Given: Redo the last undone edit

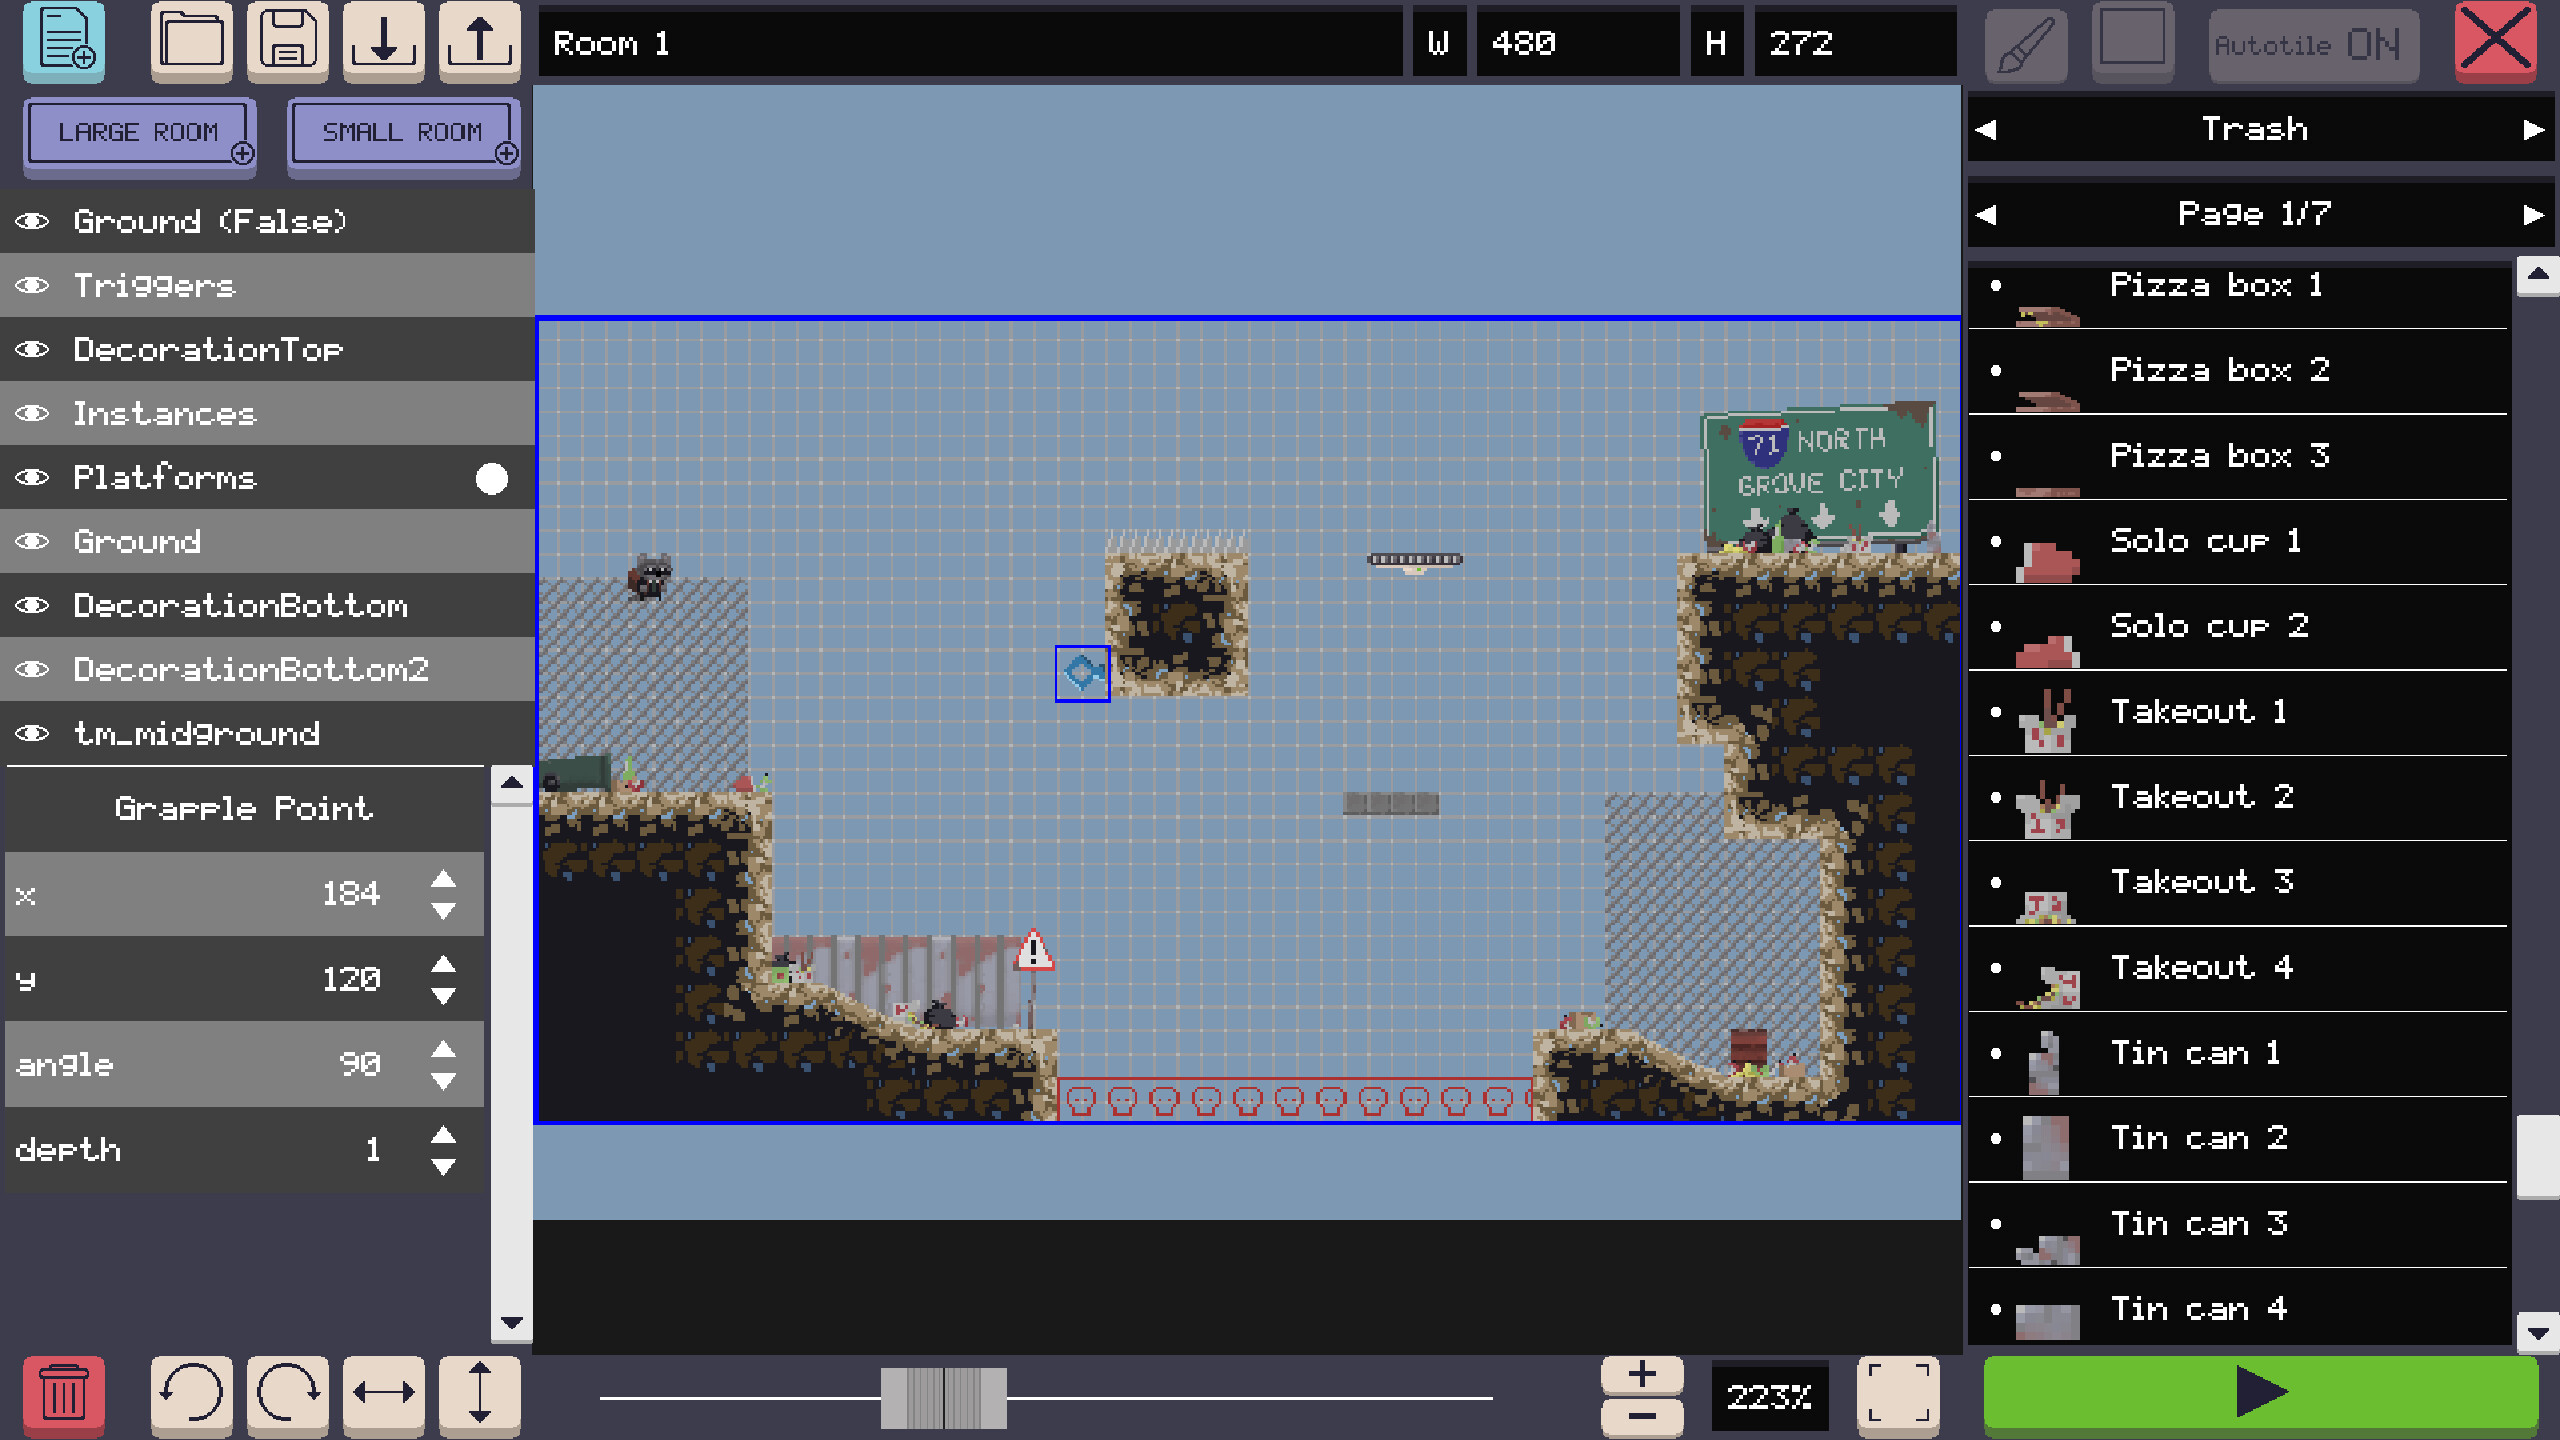Looking at the screenshot, I should (287, 1396).
